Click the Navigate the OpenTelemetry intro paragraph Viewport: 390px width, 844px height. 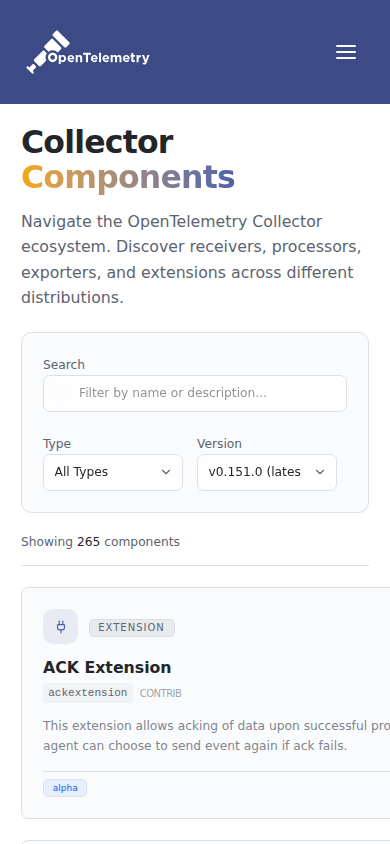(192, 259)
